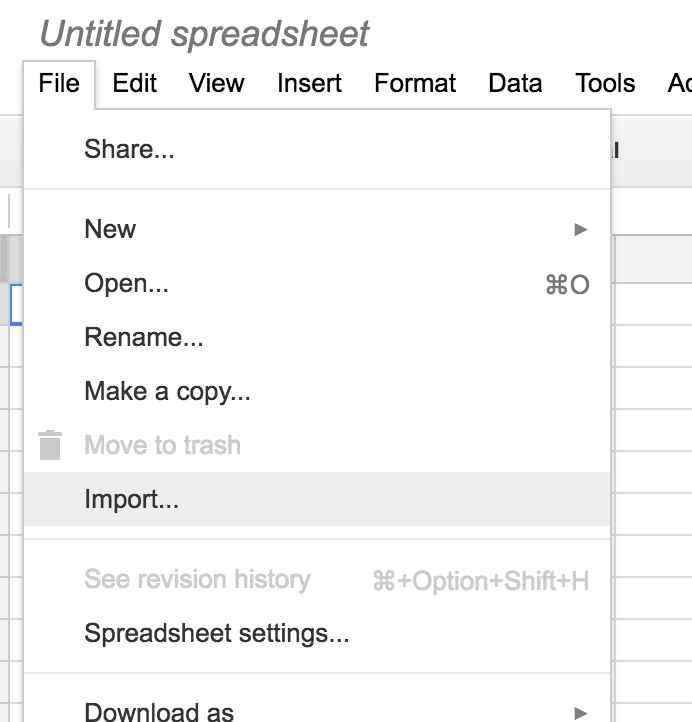Open the Edit menu
The height and width of the screenshot is (722, 692).
pos(134,83)
